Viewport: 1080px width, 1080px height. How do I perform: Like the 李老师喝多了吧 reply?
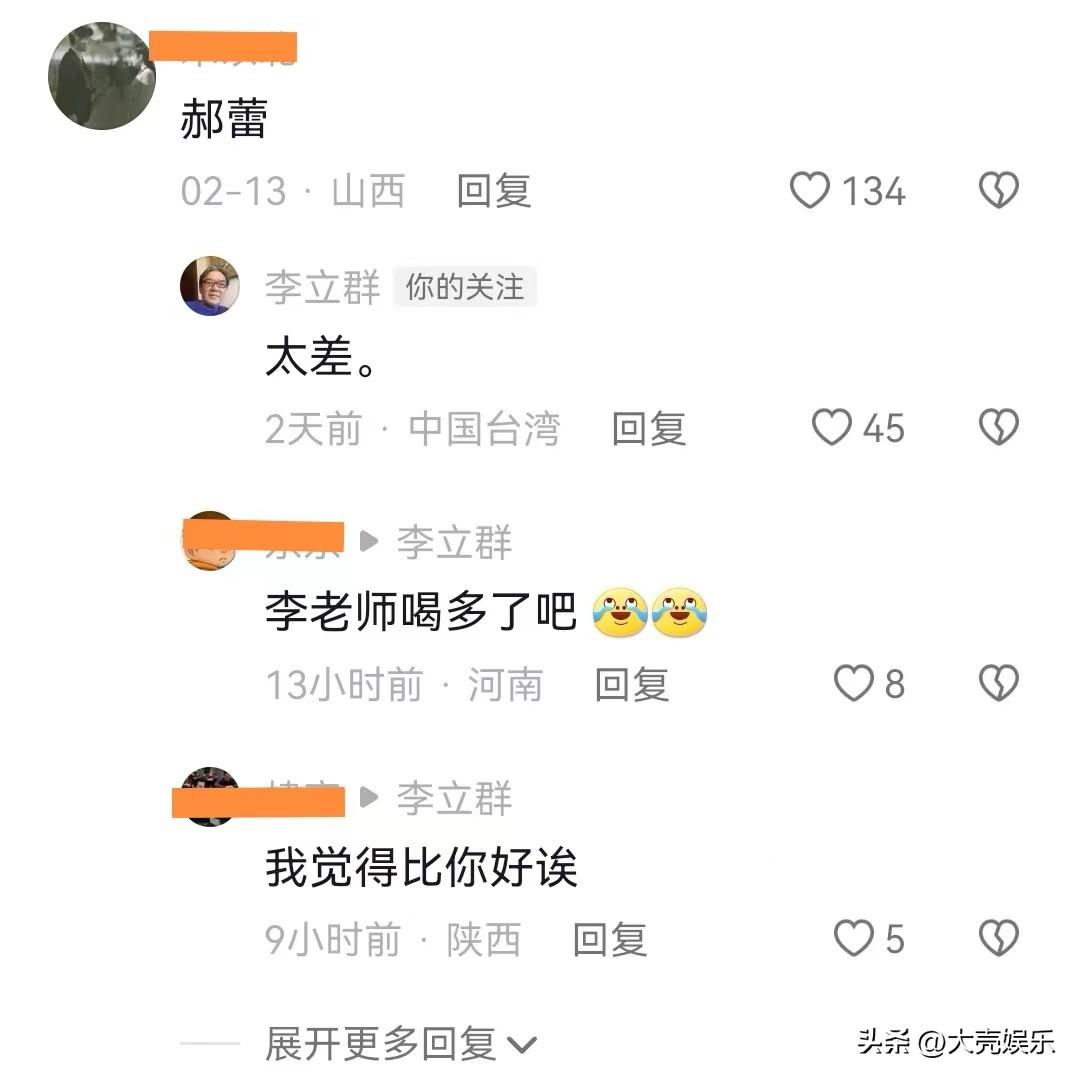point(854,683)
